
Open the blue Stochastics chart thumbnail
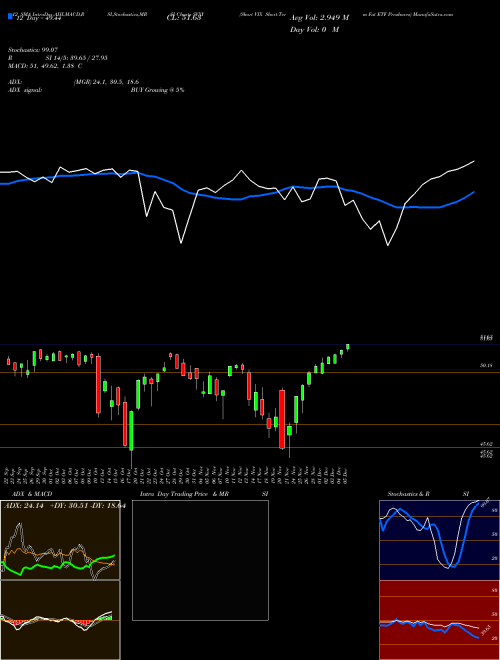(439, 540)
